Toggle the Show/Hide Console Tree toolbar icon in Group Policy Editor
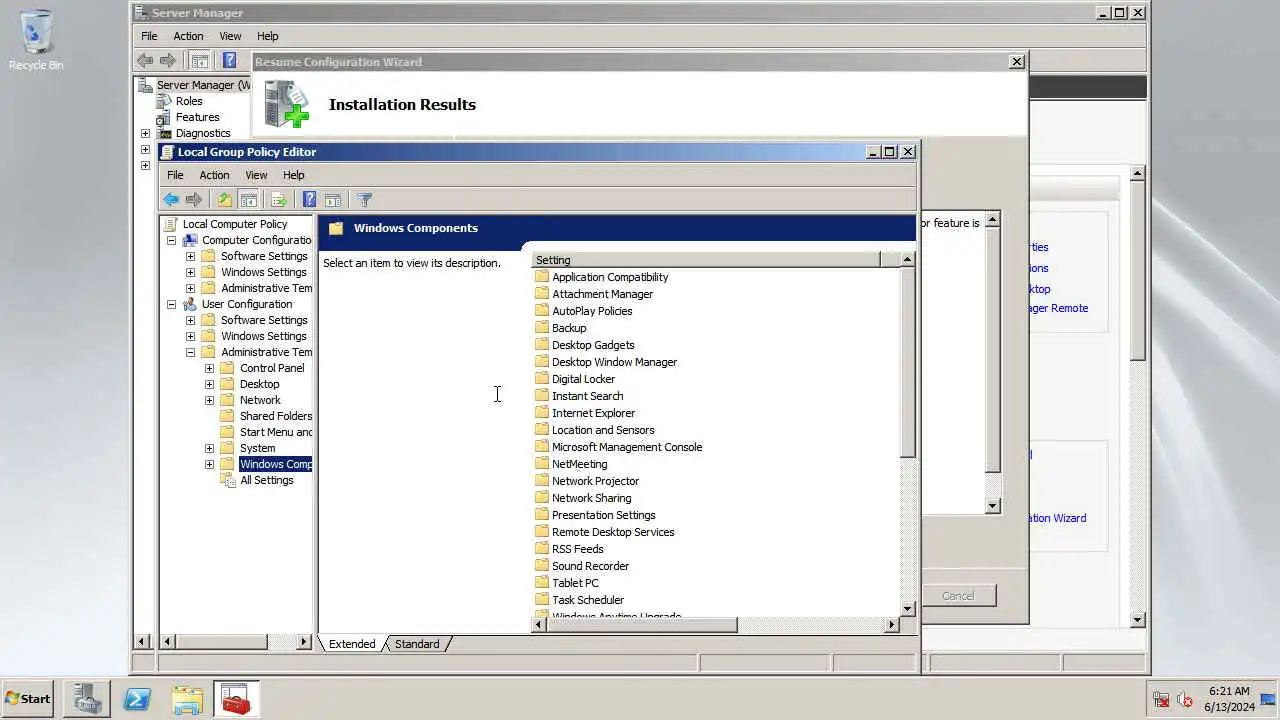1280x720 pixels. click(x=248, y=200)
